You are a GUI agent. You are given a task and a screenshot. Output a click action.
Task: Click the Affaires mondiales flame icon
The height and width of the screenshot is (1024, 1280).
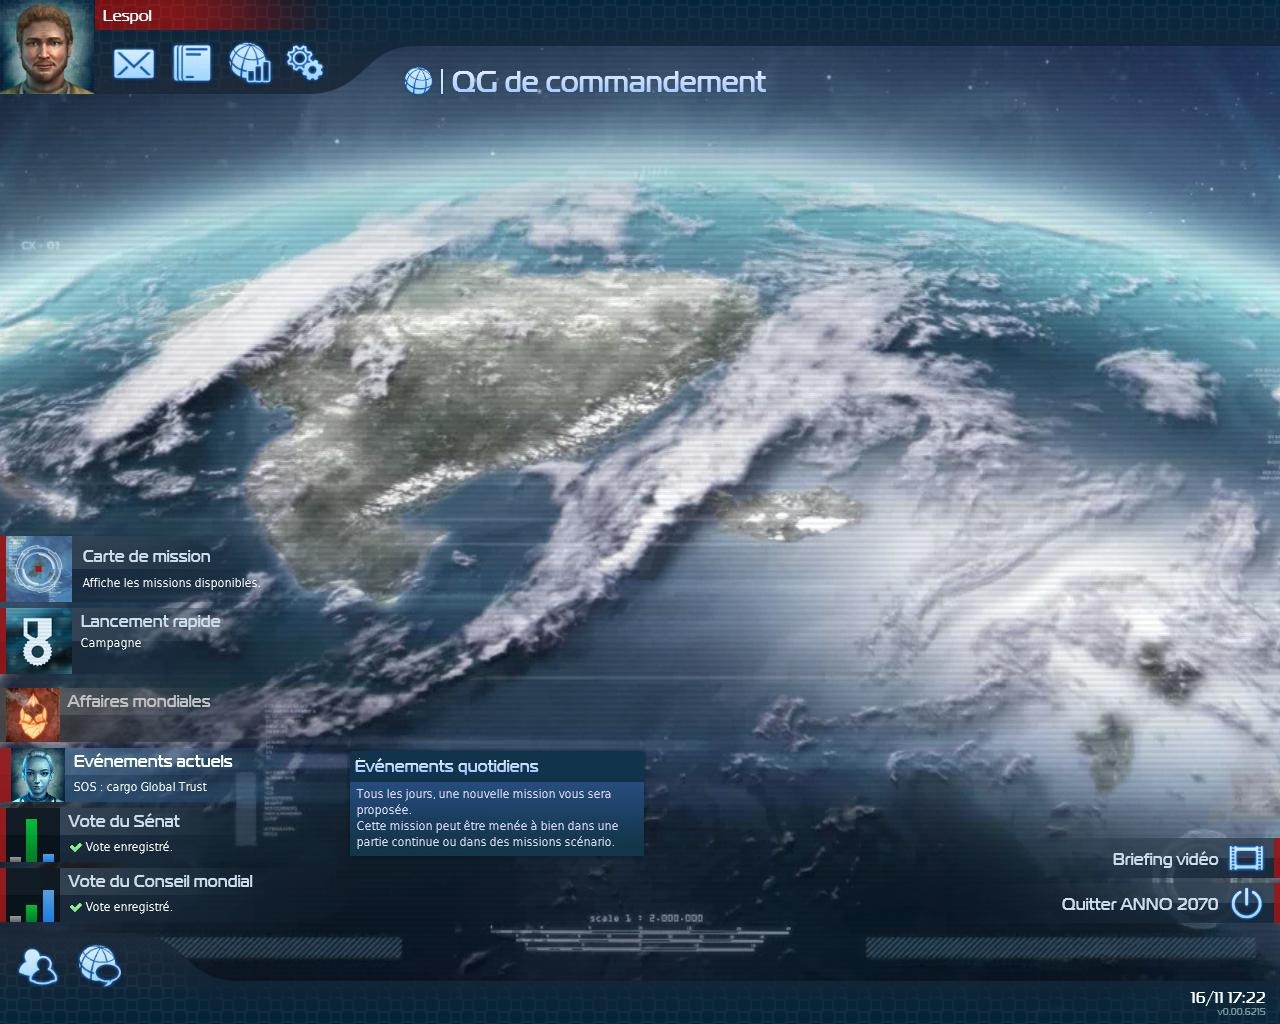[x=33, y=712]
